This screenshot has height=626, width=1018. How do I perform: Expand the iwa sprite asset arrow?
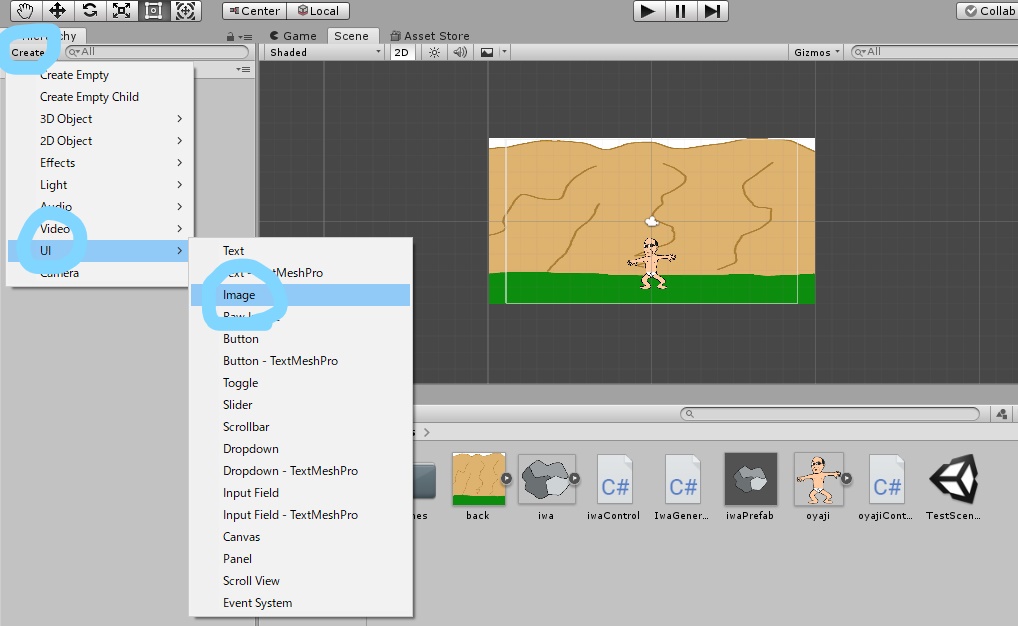point(575,479)
